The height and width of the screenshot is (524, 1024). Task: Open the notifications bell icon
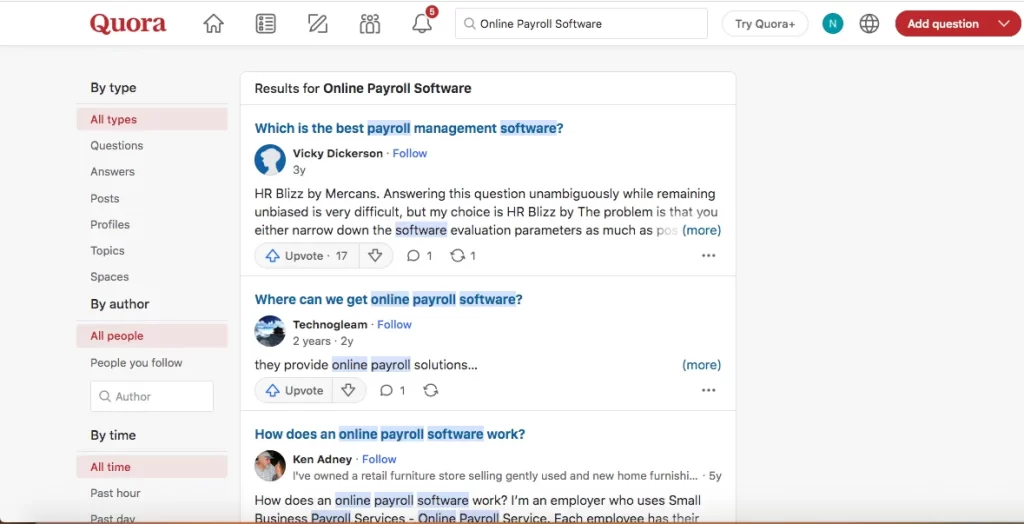[x=423, y=24]
